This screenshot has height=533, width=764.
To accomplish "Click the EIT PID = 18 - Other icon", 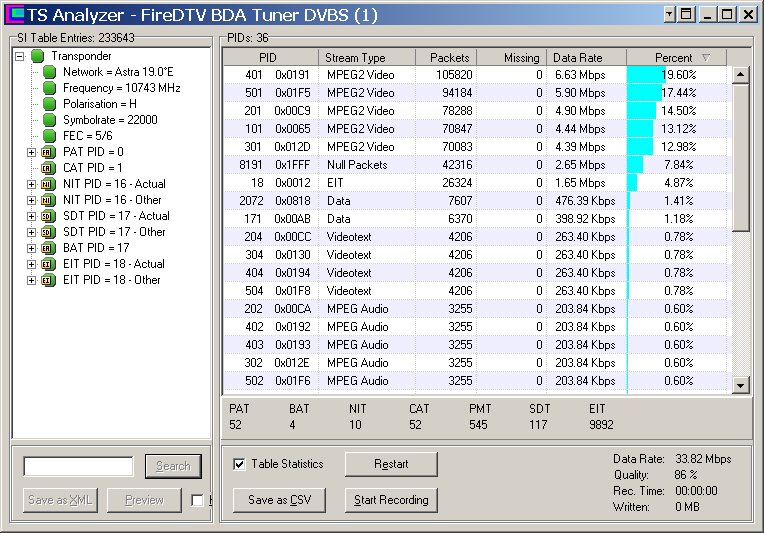I will click(47, 280).
